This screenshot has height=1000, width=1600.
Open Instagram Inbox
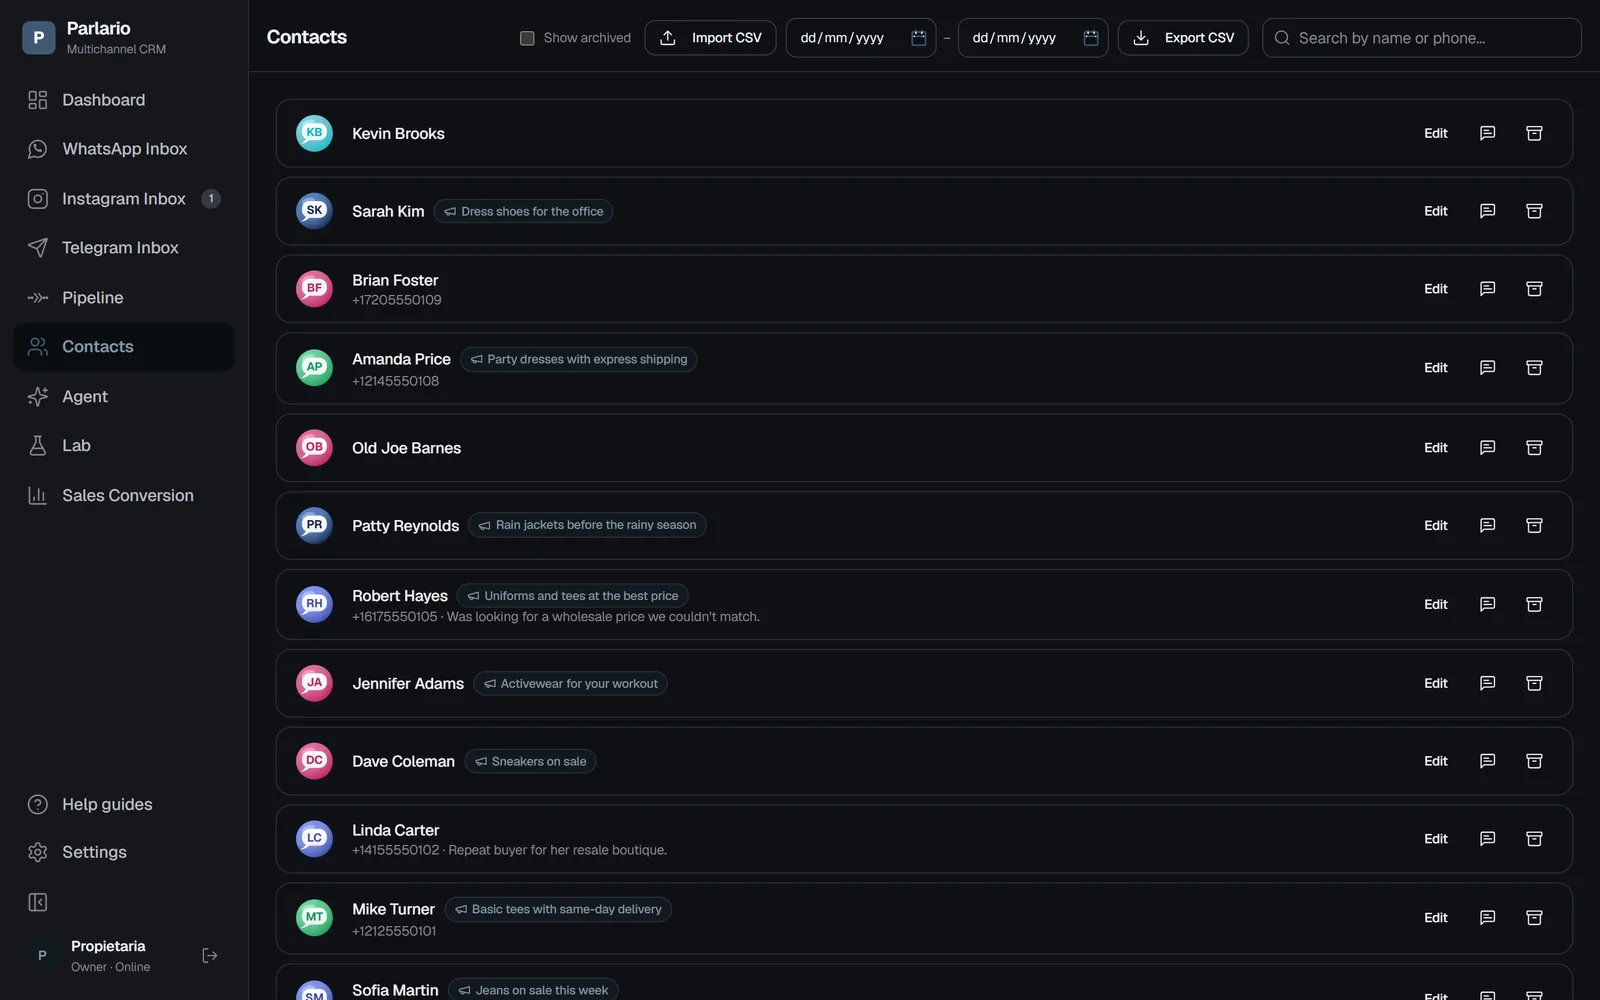[123, 199]
